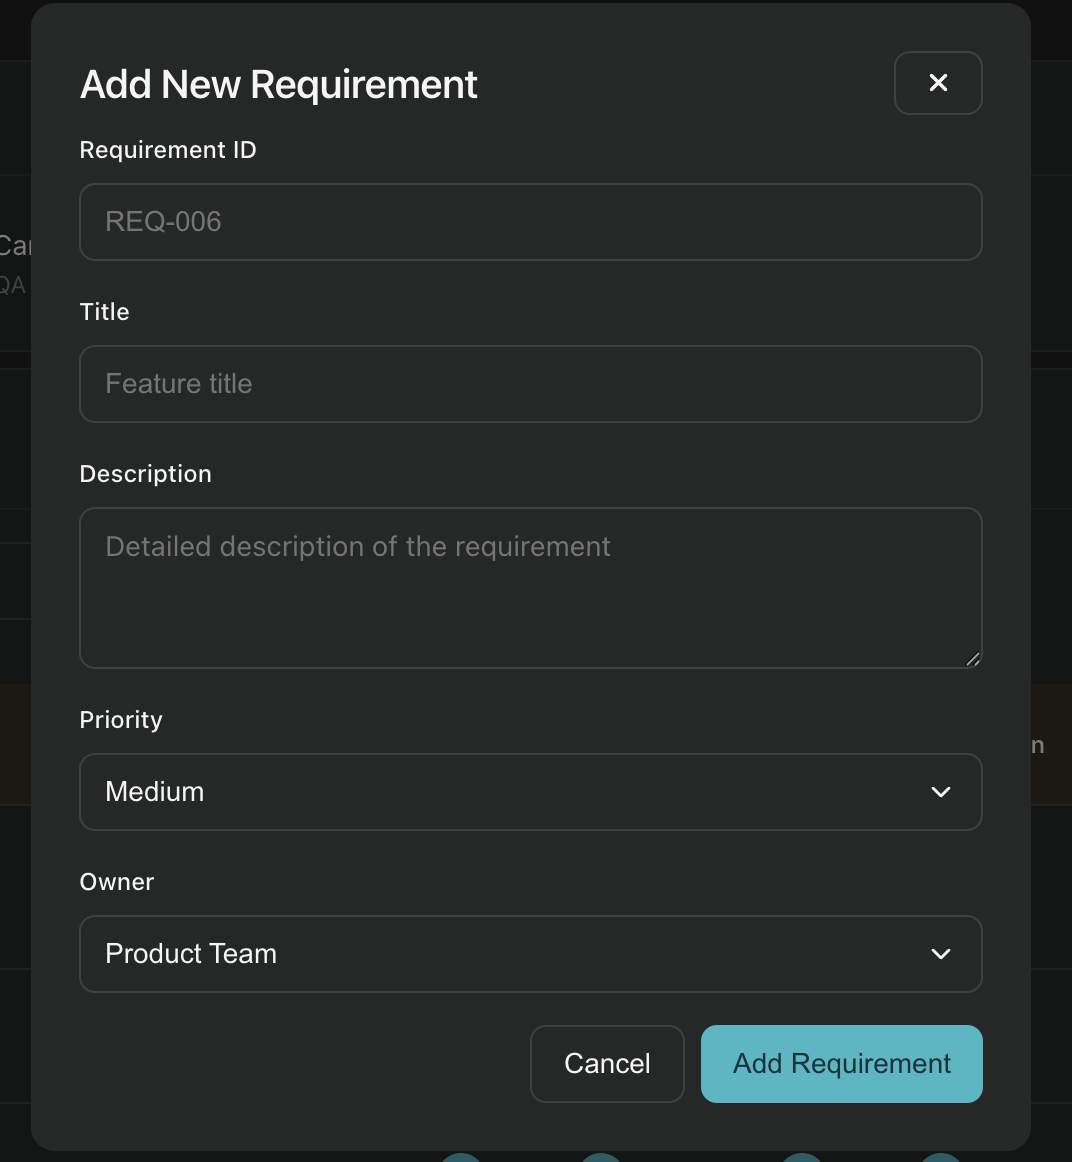Open the Priority dropdown showing Medium

pyautogui.click(x=531, y=792)
